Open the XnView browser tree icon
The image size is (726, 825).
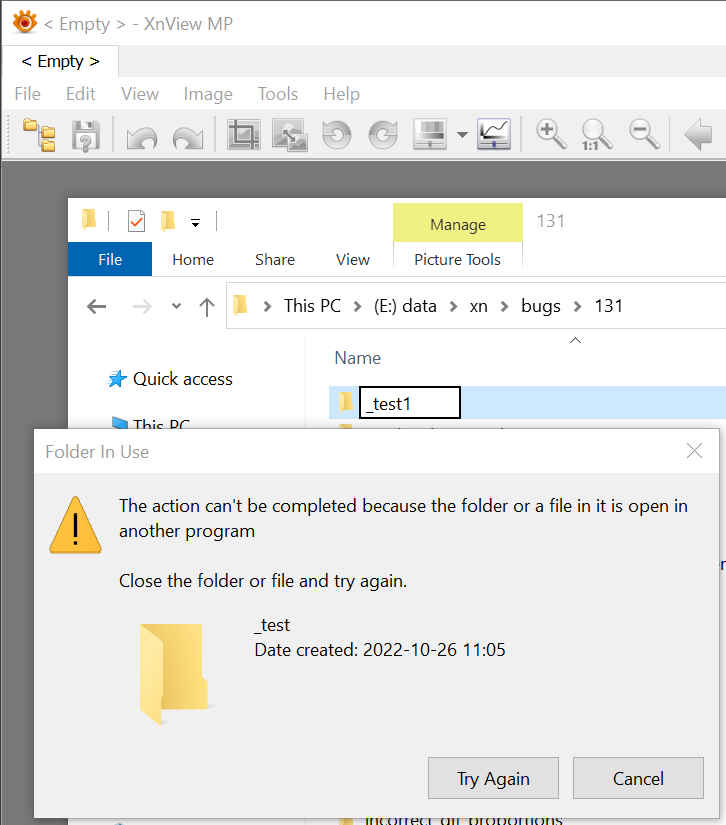click(x=40, y=134)
